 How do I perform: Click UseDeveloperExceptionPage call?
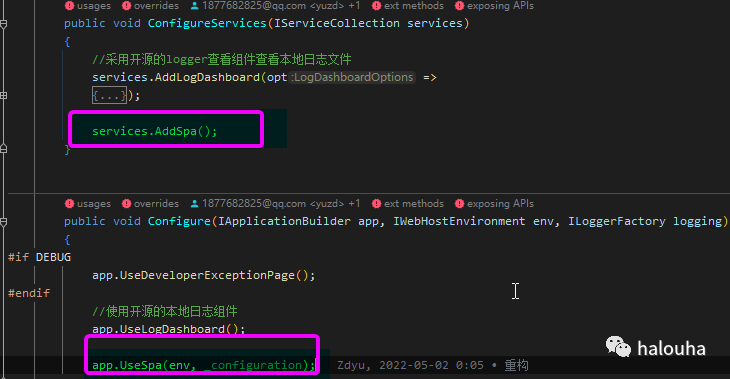click(207, 275)
